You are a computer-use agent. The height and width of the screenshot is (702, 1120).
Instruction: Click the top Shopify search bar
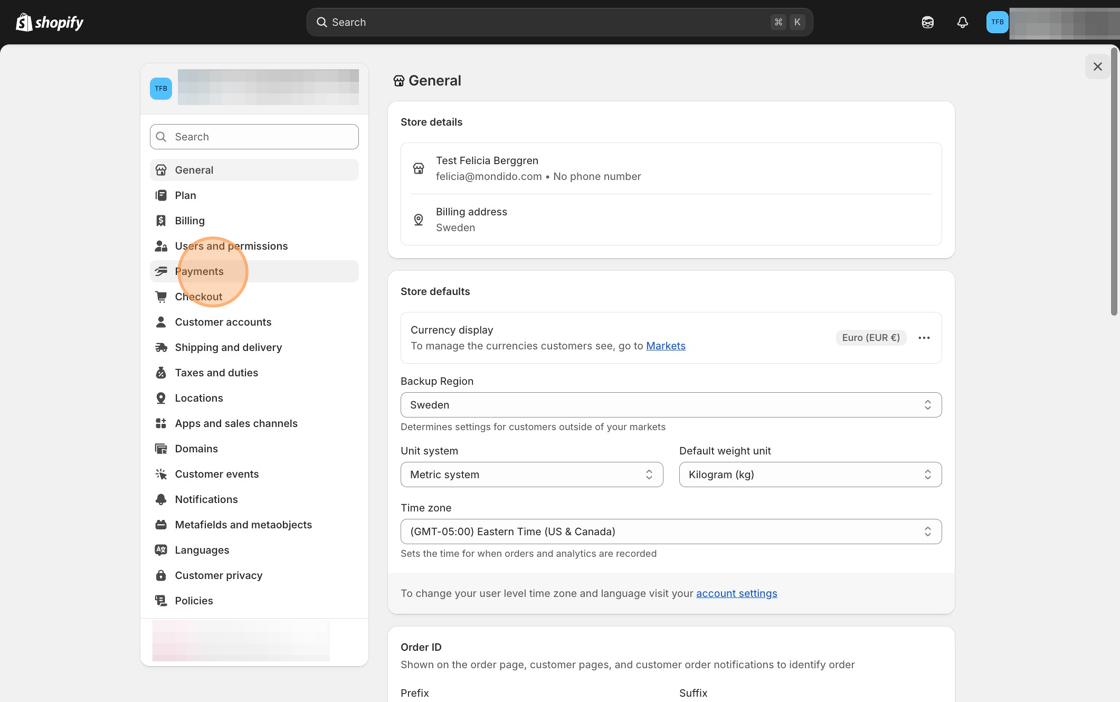tap(559, 22)
